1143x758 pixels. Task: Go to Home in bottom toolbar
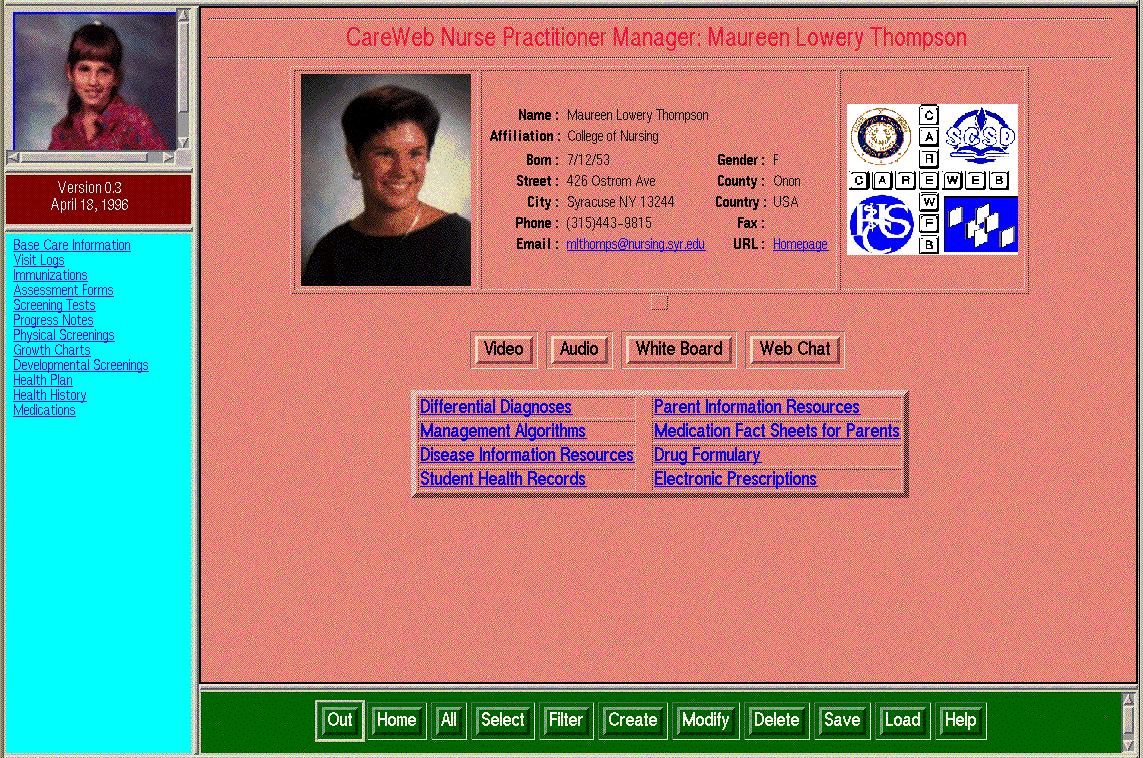(x=396, y=721)
